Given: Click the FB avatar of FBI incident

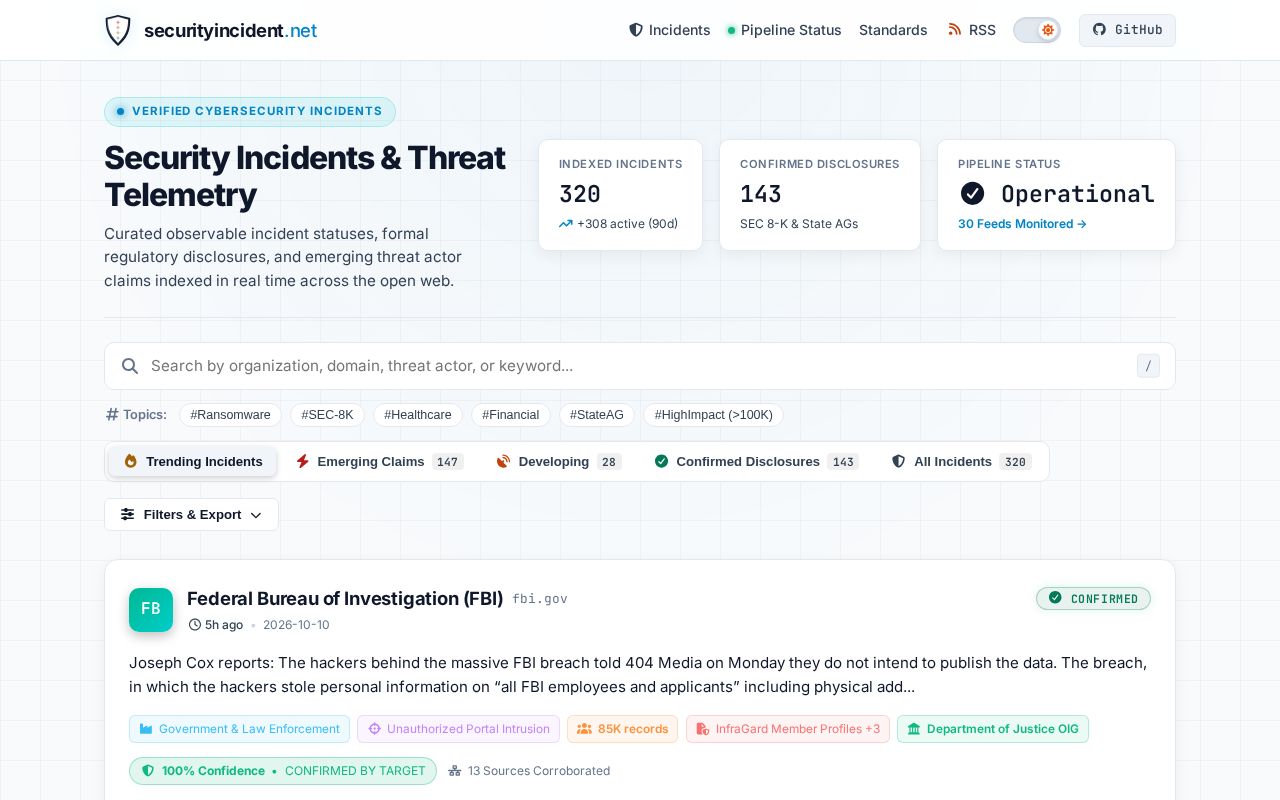Looking at the screenshot, I should click(151, 609).
